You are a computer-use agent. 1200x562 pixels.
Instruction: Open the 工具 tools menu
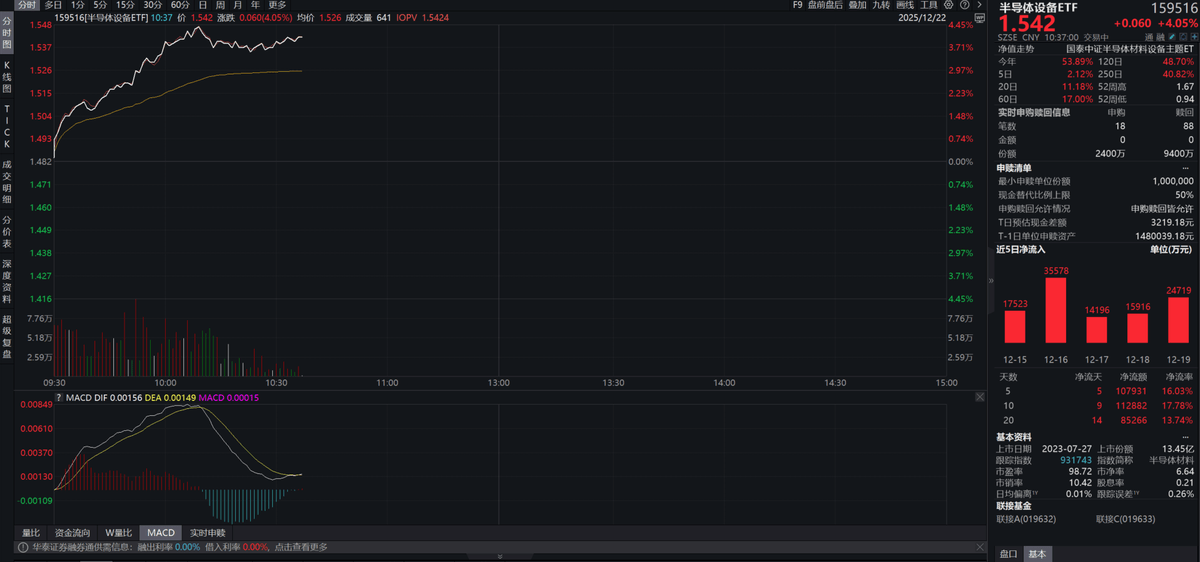[929, 5]
